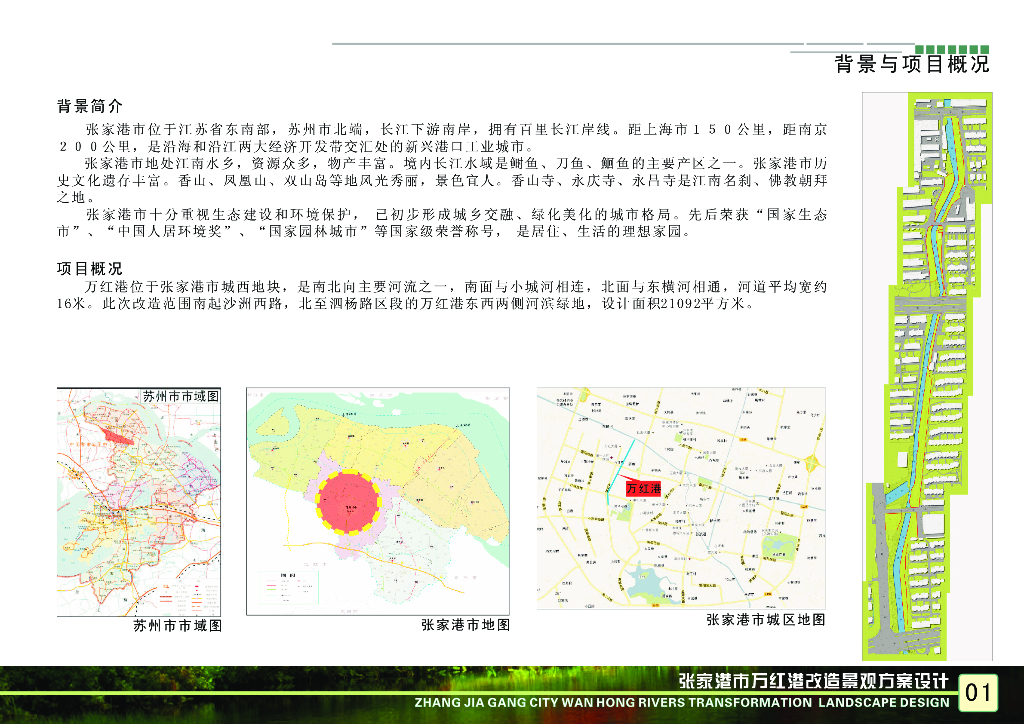Screen dimensions: 1024x724
Task: Click the caption 苏州市市域图 below the map
Action: tap(178, 625)
